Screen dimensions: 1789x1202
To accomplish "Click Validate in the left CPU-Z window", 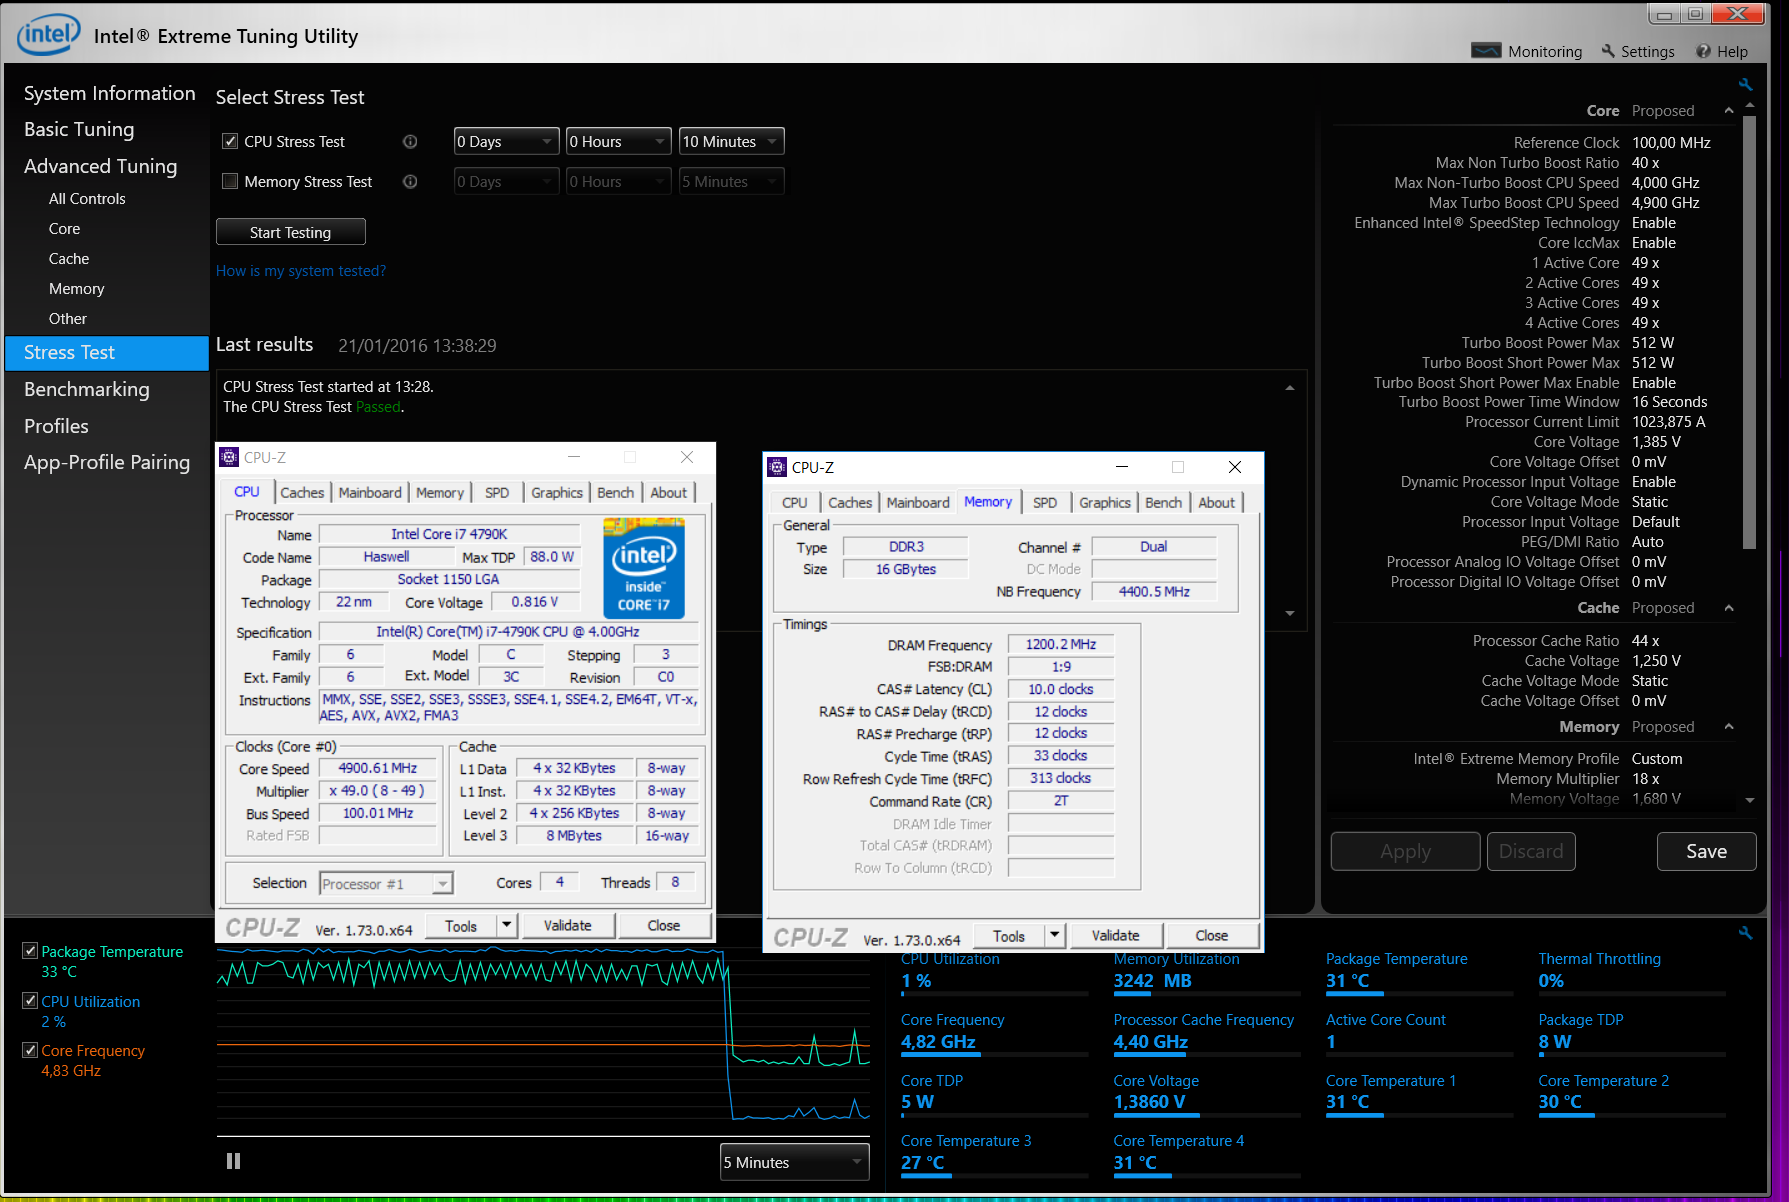I will (x=568, y=926).
